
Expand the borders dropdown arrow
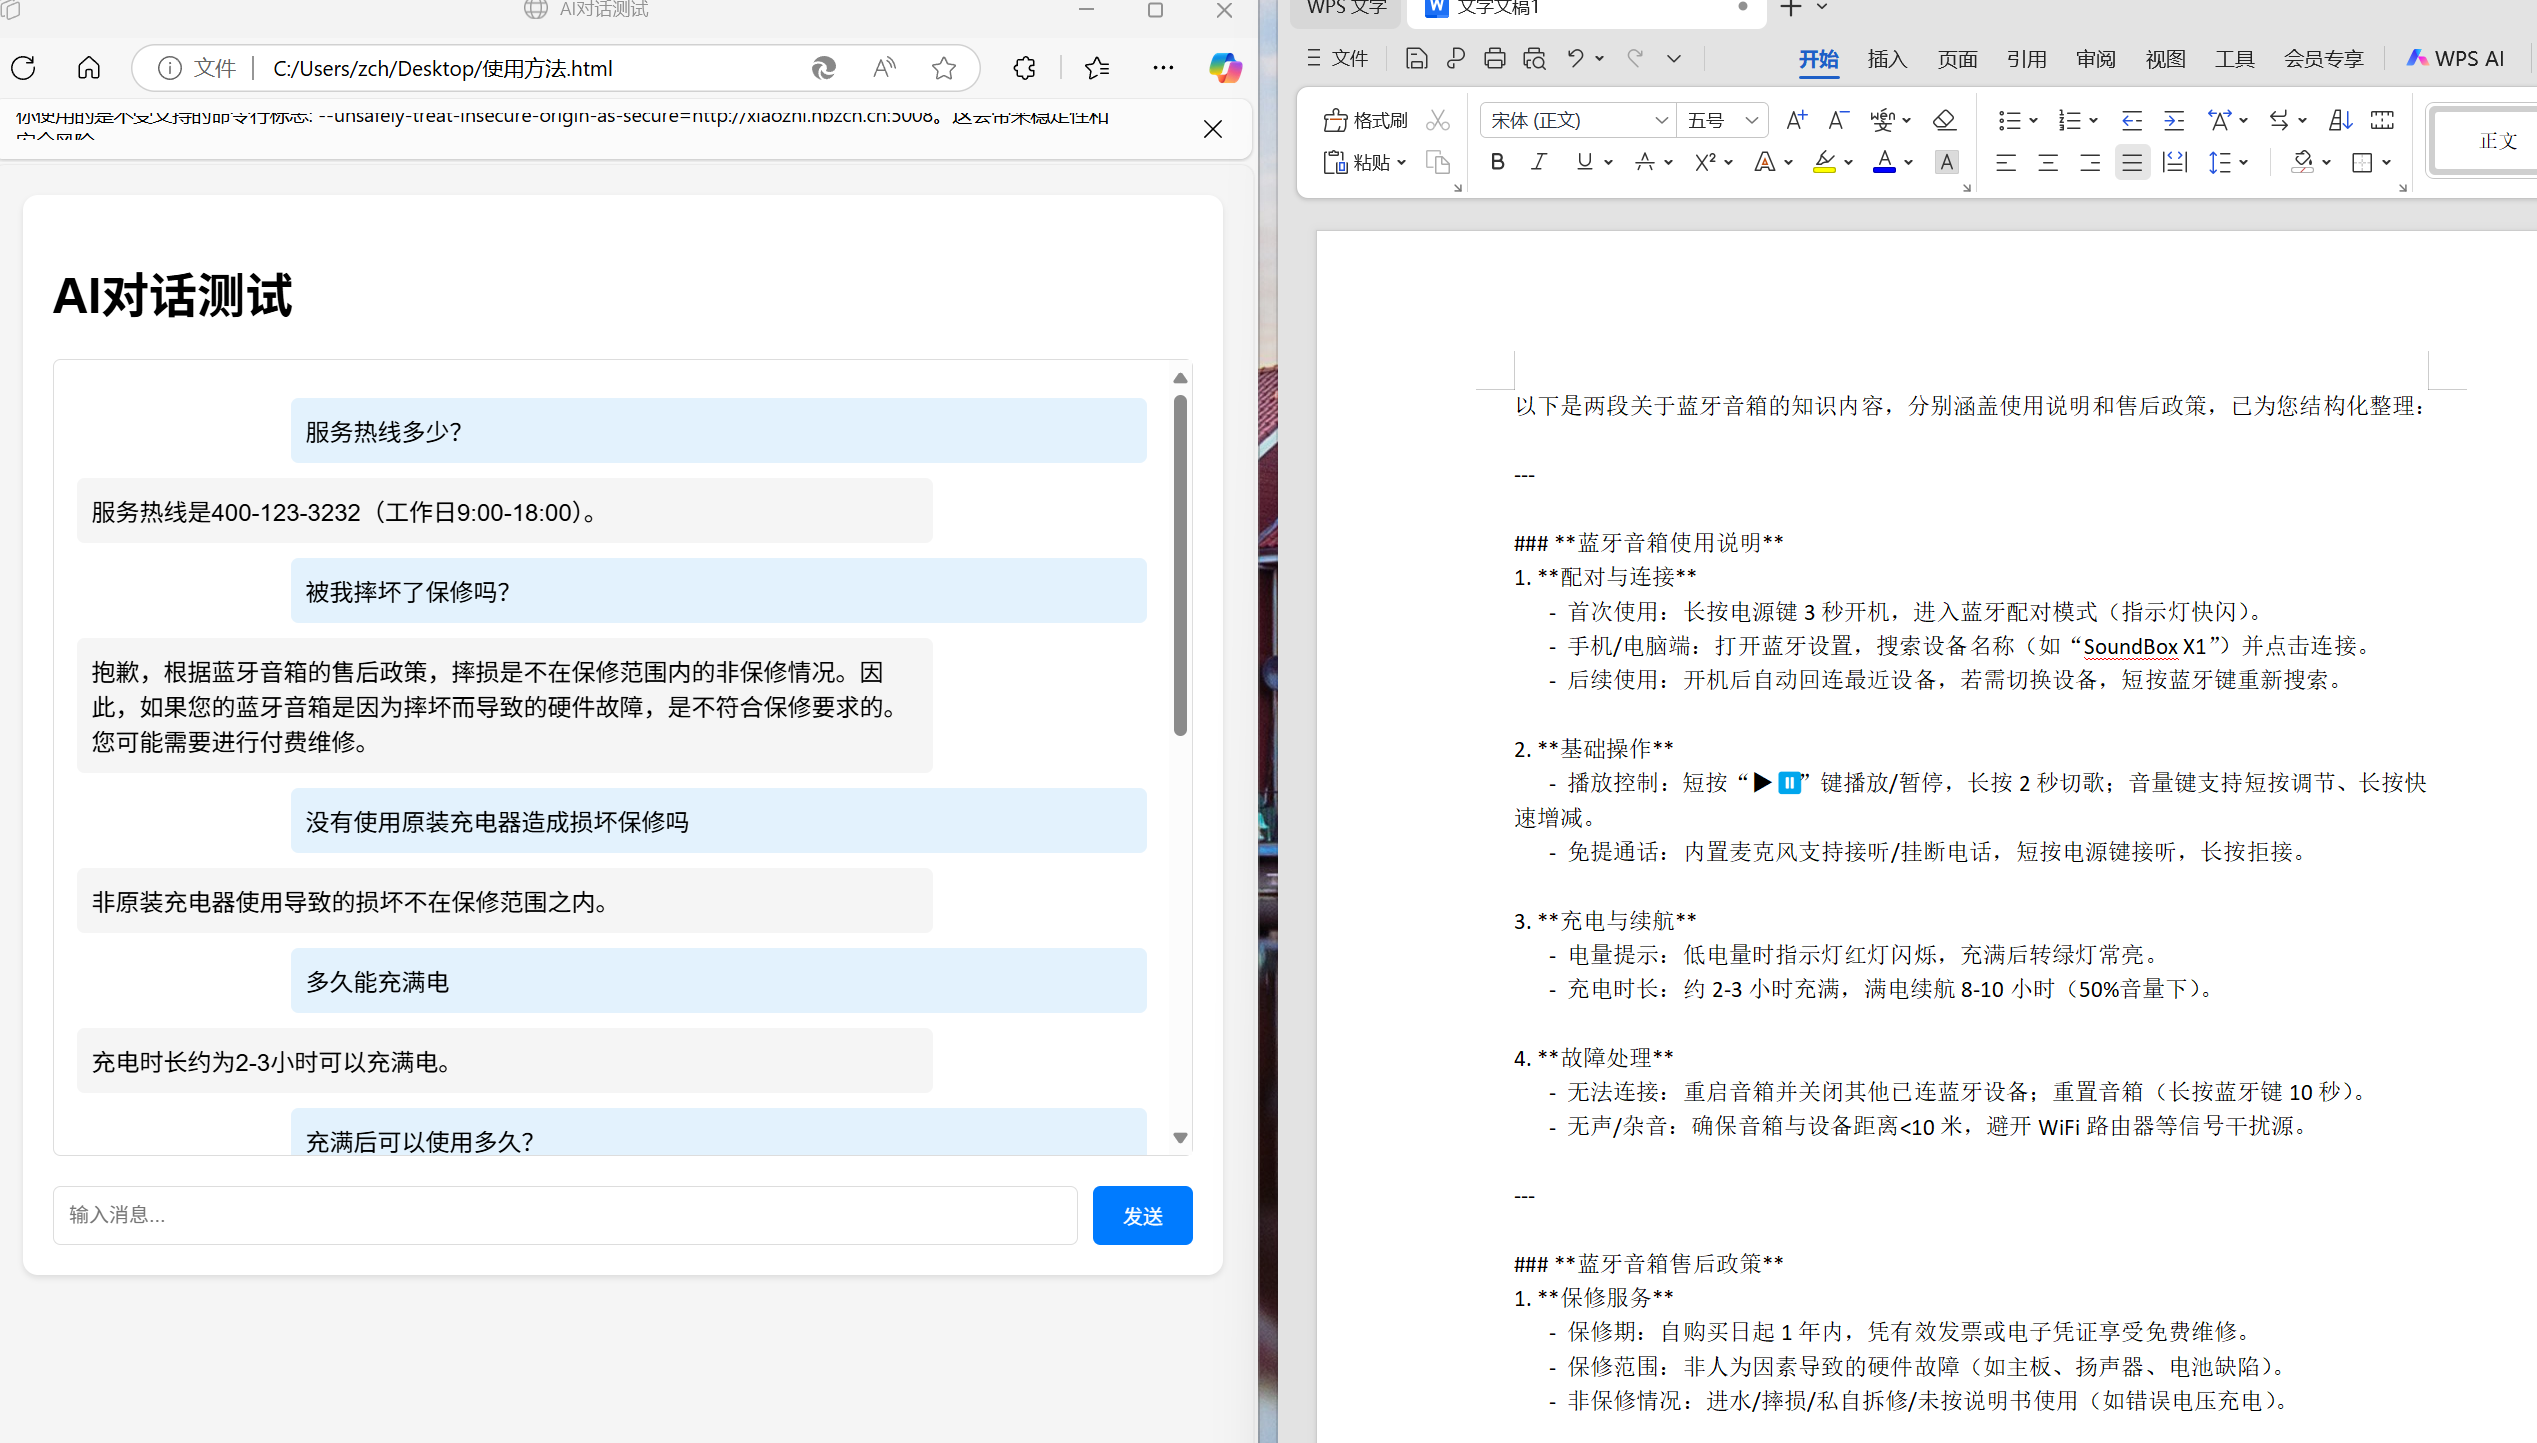(x=2386, y=162)
